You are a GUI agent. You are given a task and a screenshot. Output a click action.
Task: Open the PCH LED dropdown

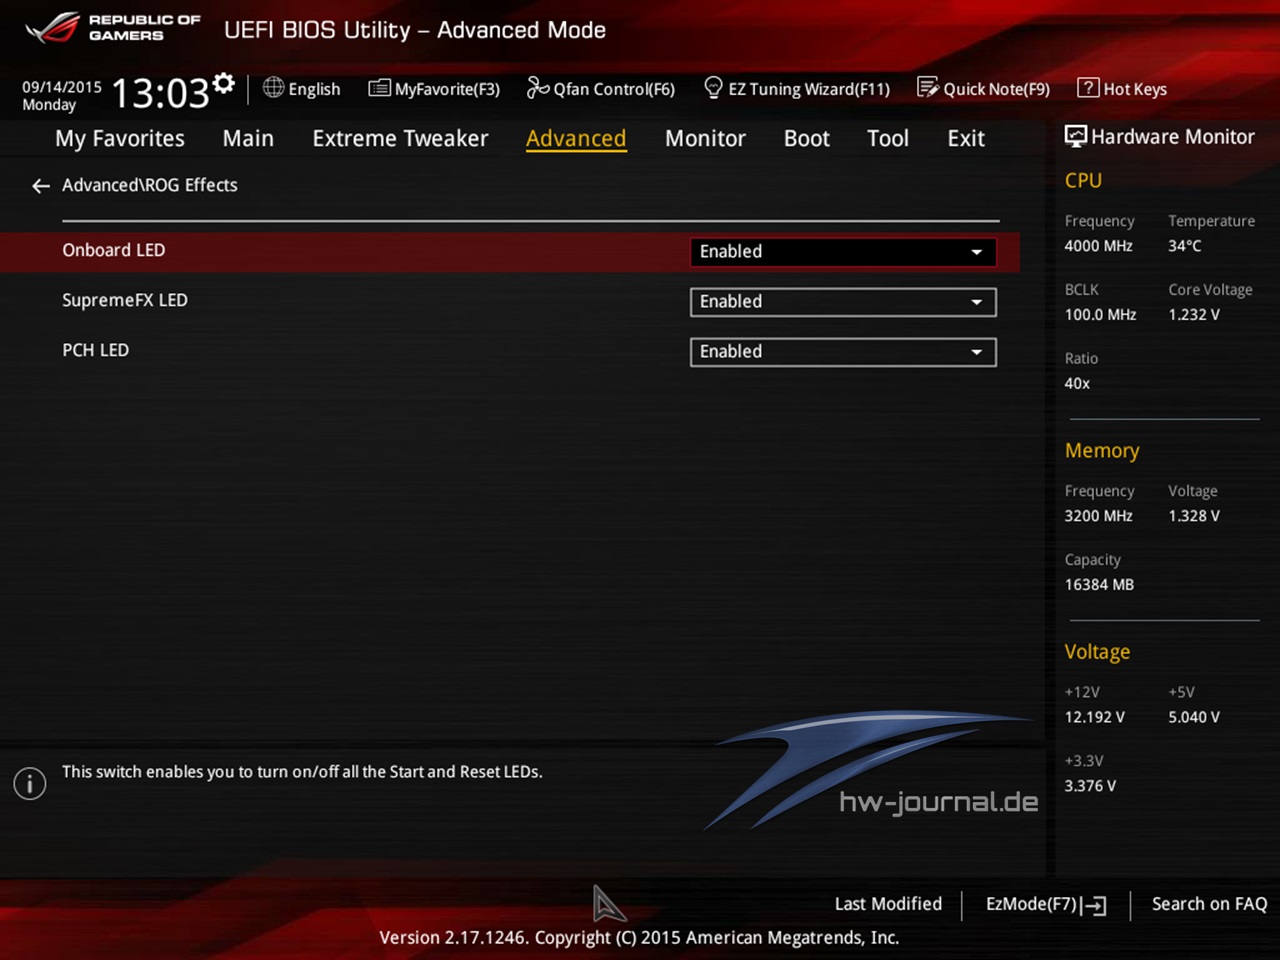click(x=843, y=352)
